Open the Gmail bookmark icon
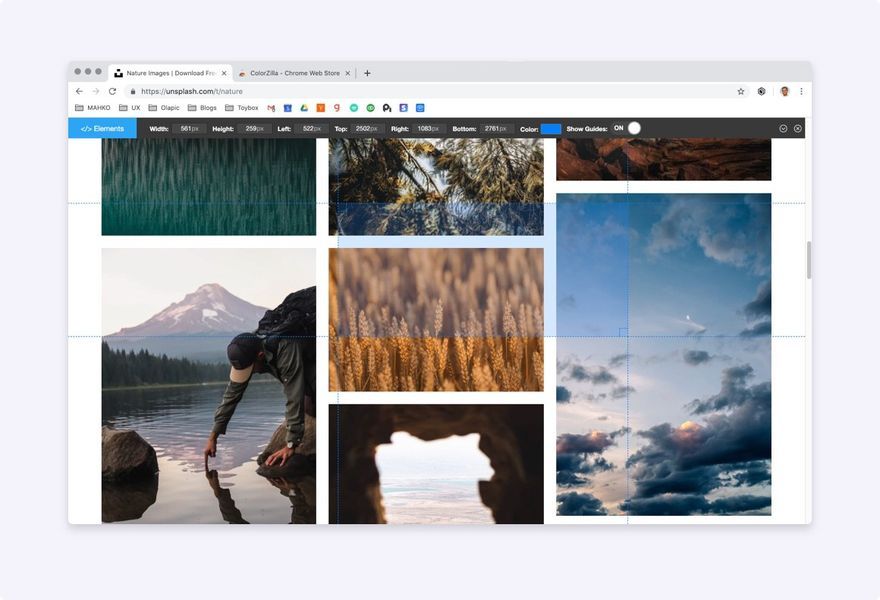880x600 pixels. pos(271,108)
